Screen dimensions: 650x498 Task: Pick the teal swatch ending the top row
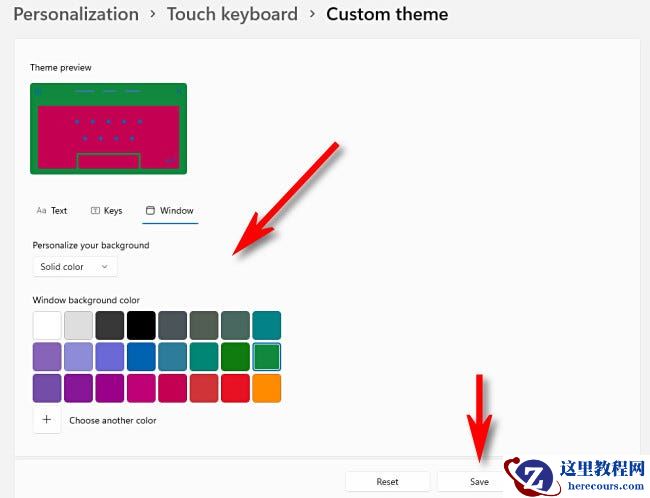pos(267,326)
